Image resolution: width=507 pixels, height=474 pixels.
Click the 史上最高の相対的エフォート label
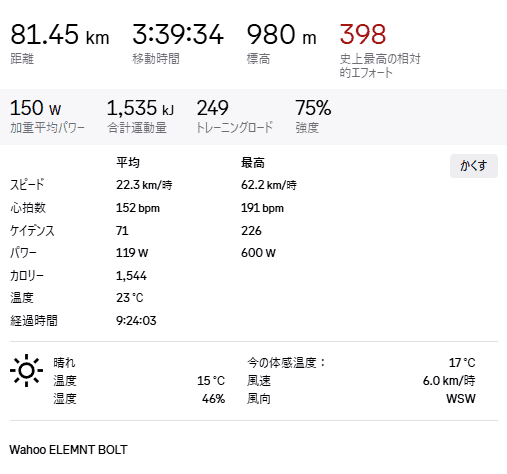[380, 66]
